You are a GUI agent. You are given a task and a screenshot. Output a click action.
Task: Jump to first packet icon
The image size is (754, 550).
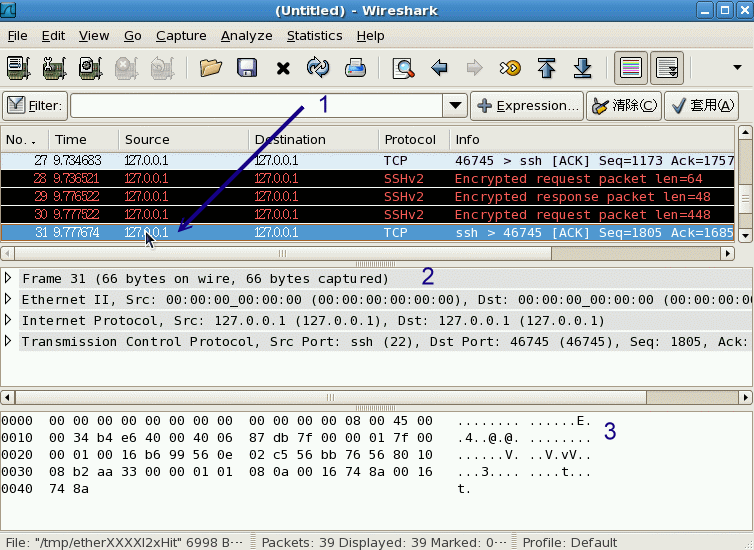click(546, 68)
